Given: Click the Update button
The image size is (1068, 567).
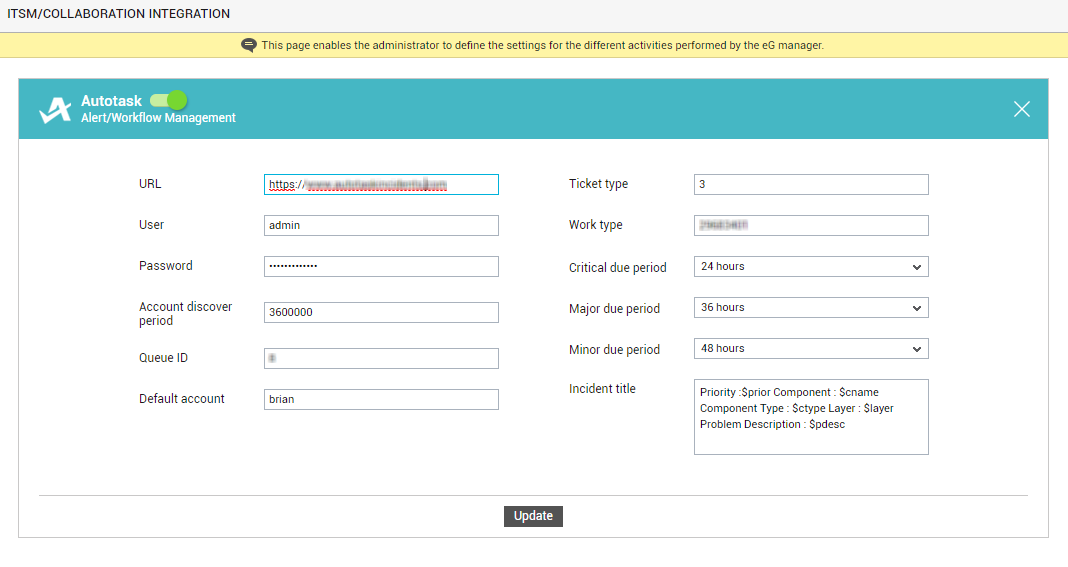Looking at the screenshot, I should click(533, 516).
